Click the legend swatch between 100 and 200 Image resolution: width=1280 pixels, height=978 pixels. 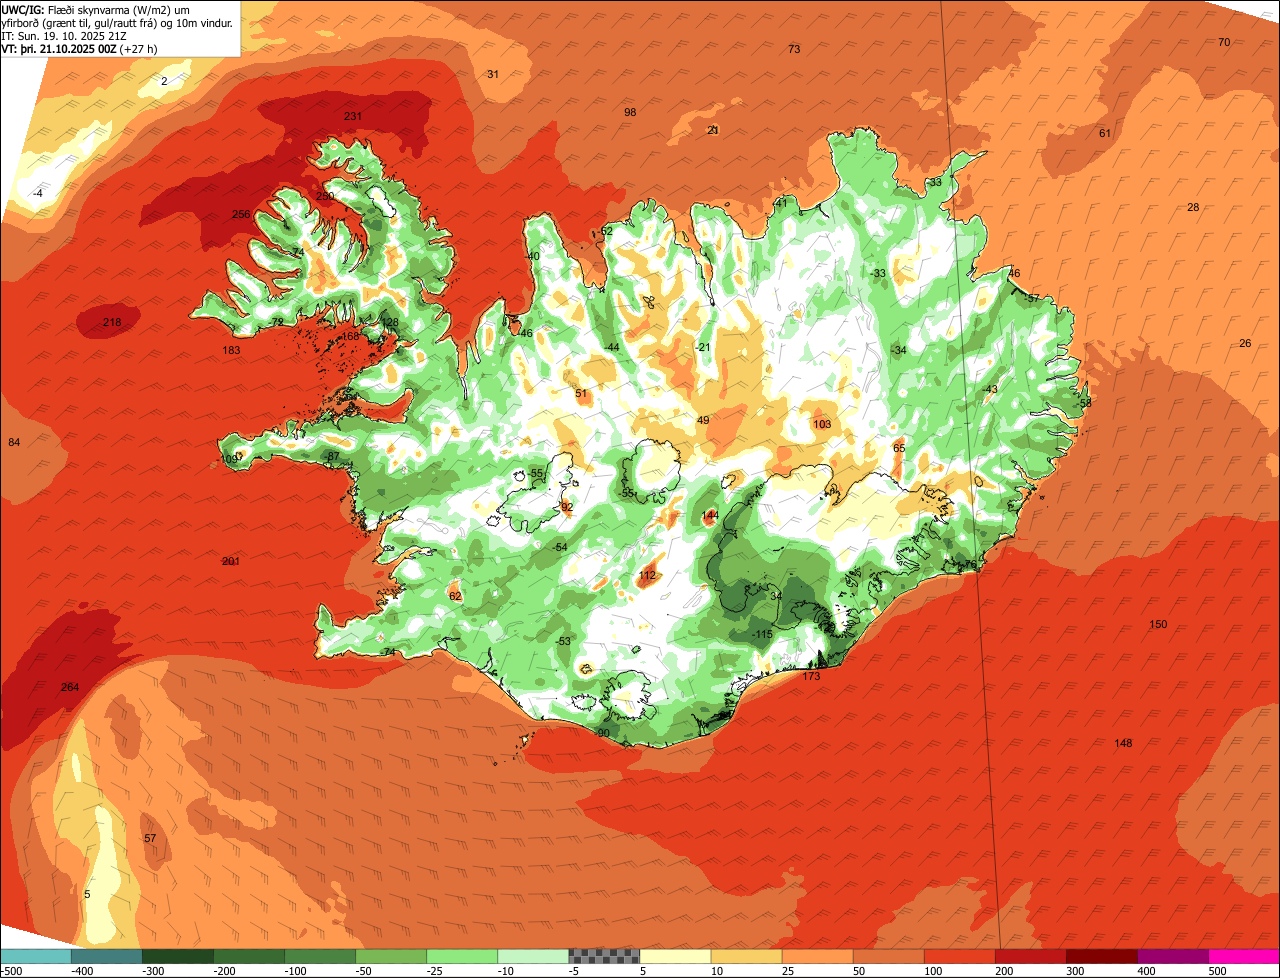(x=959, y=956)
